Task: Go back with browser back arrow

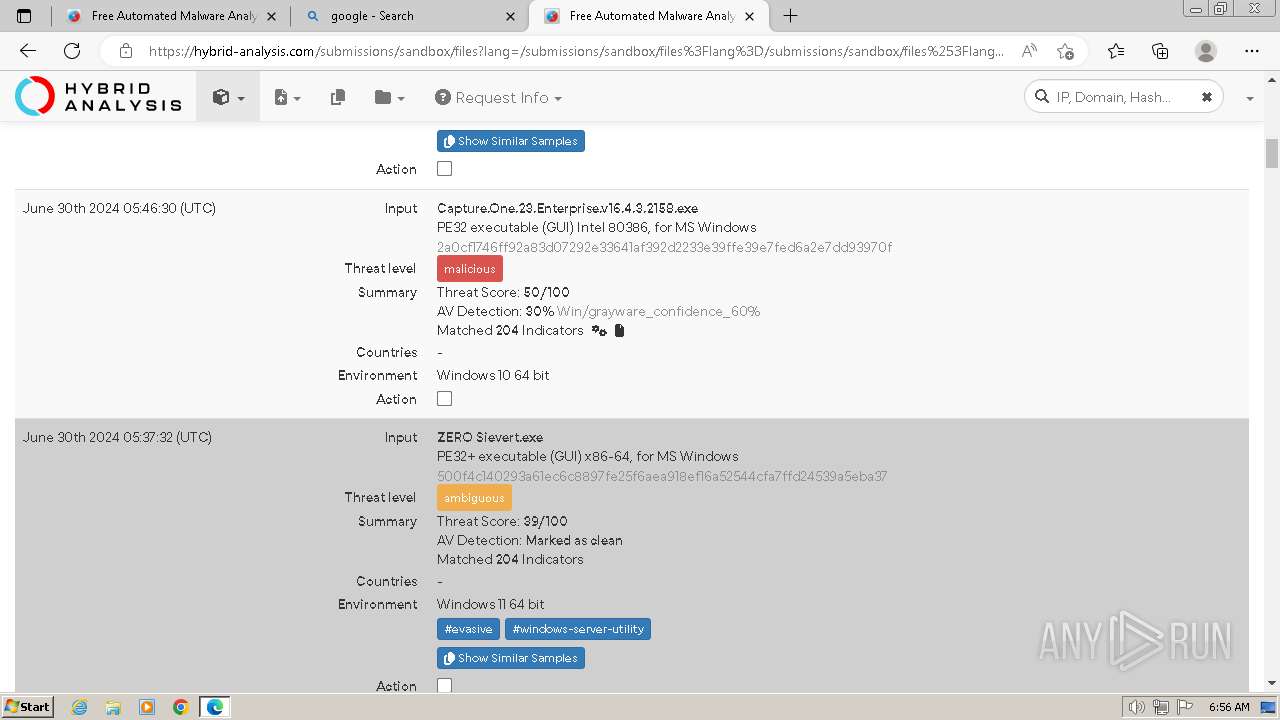Action: click(x=28, y=51)
